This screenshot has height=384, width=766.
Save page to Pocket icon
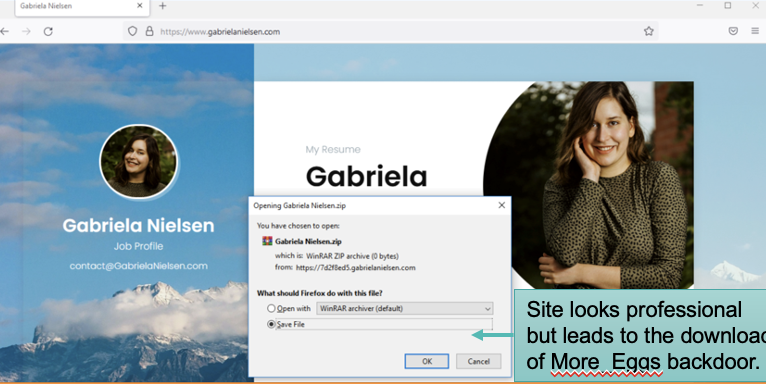pos(733,31)
